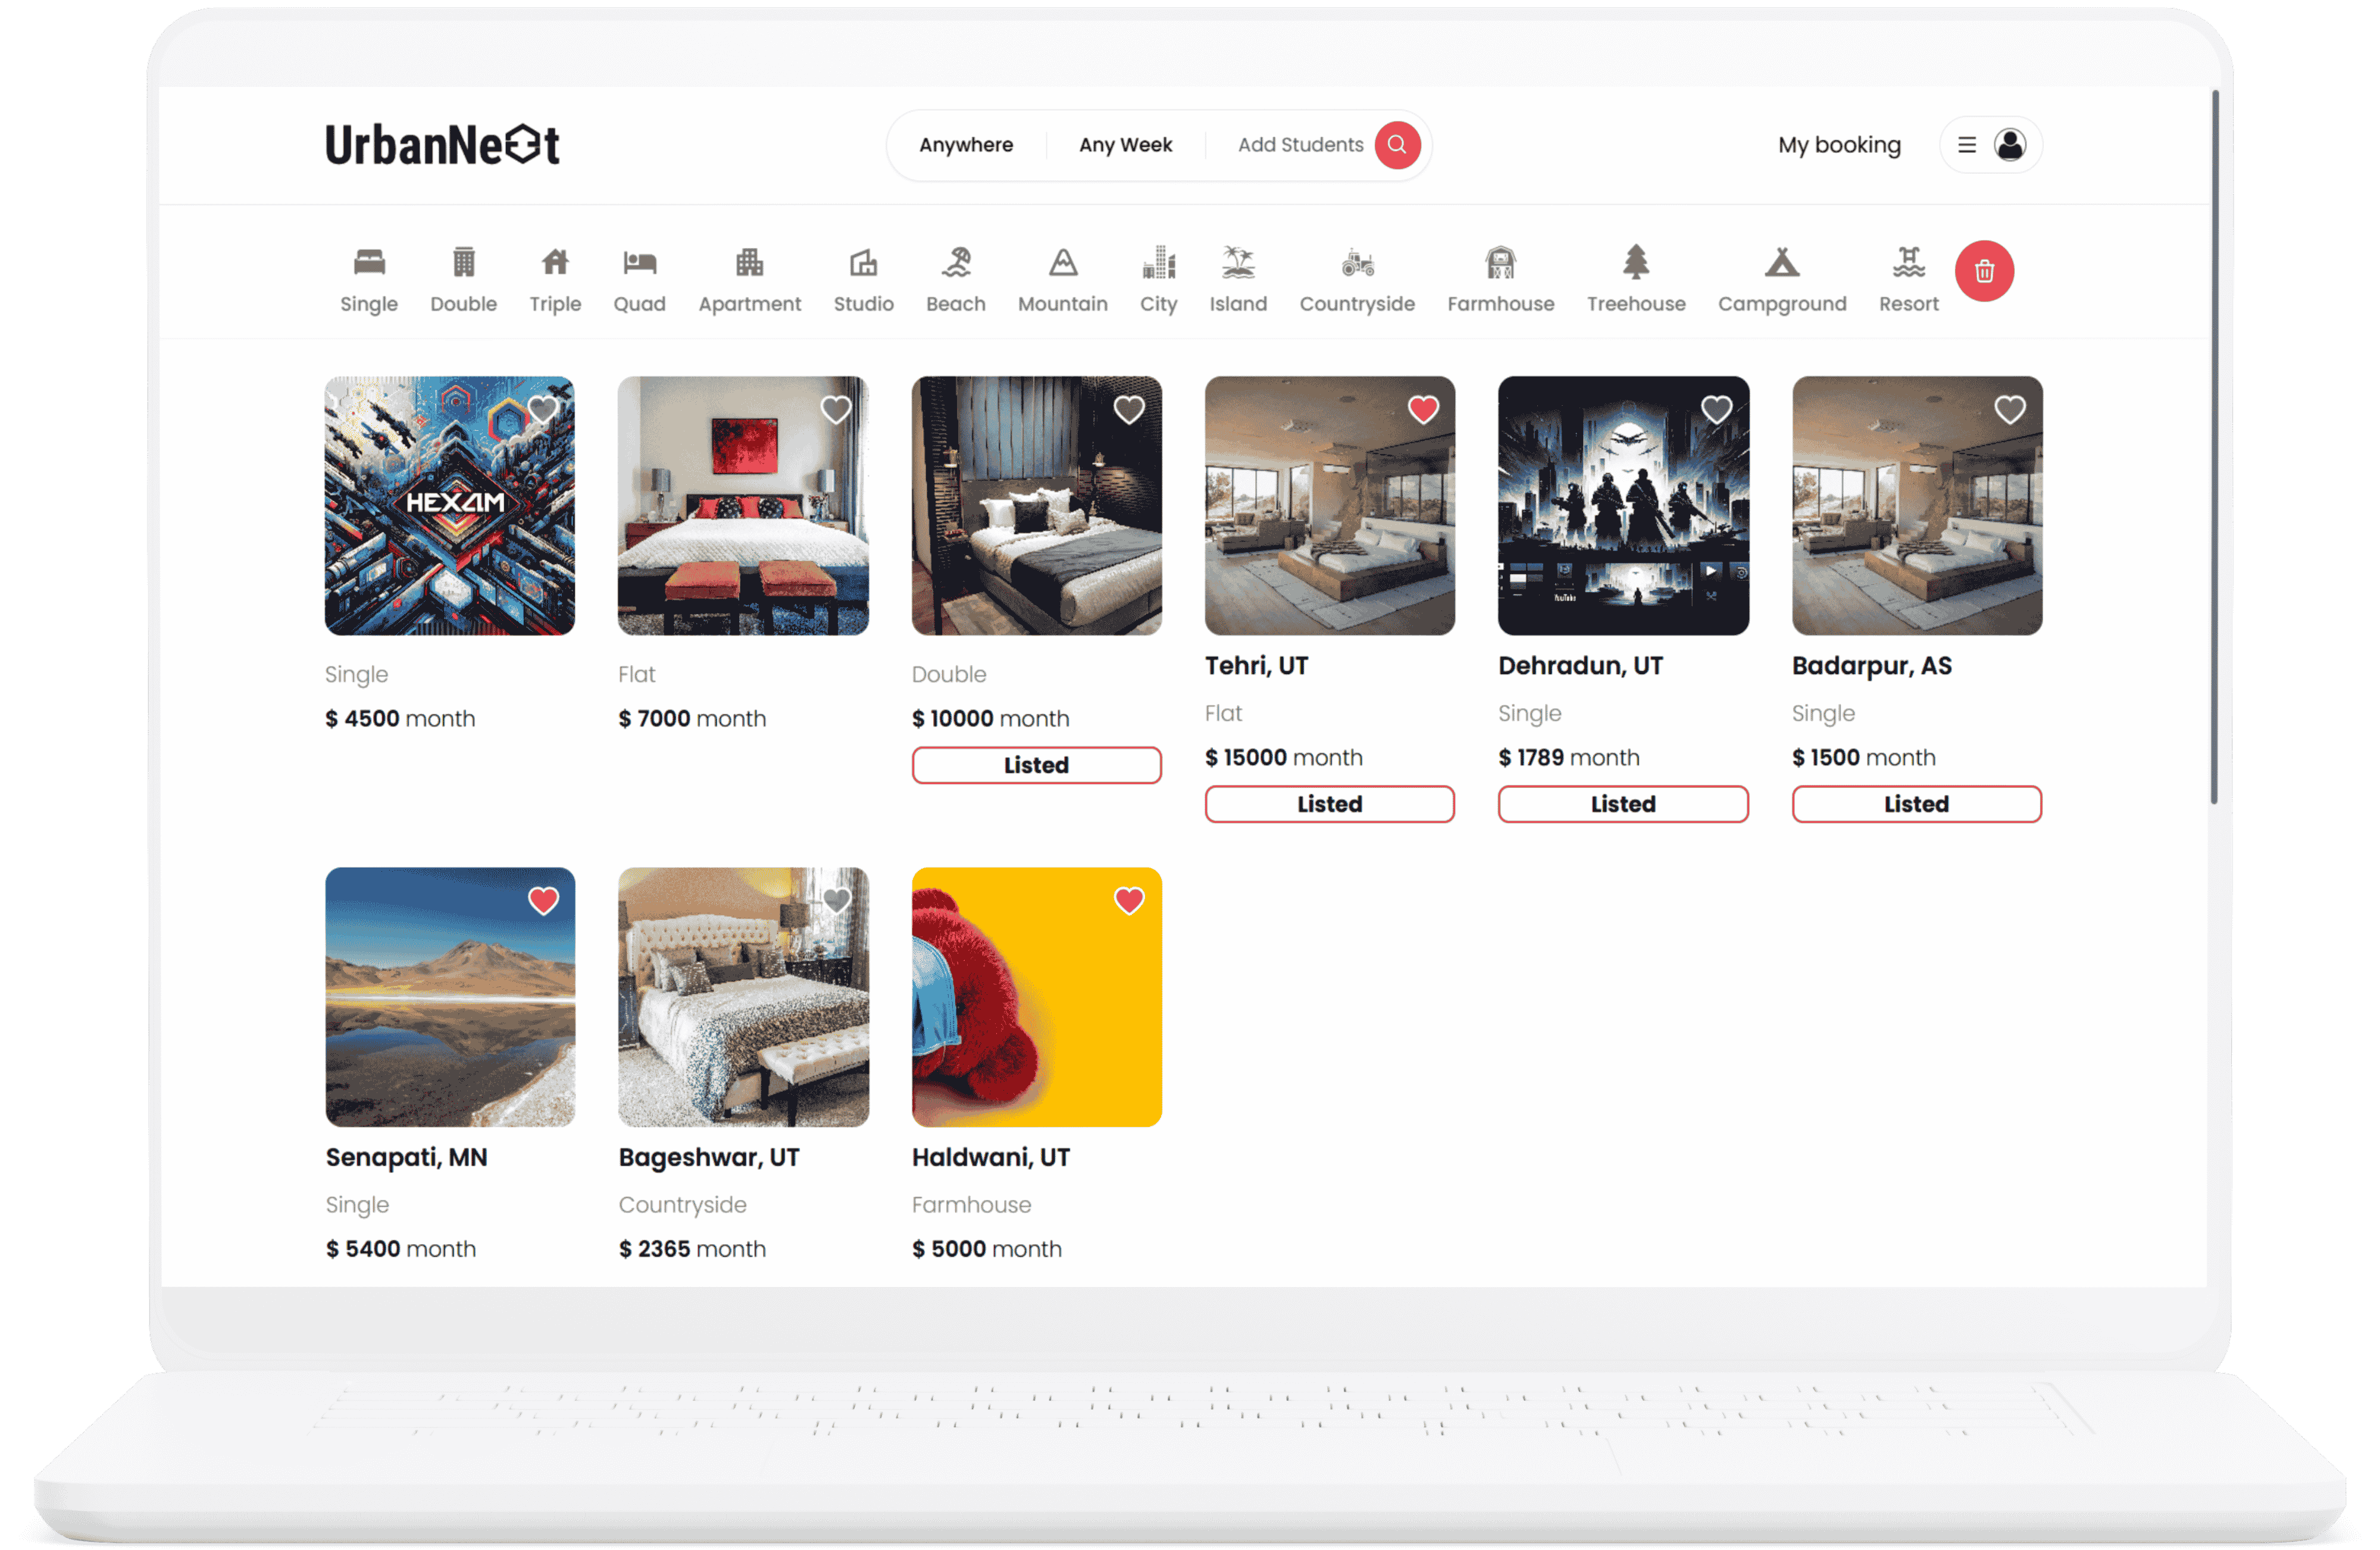Select the Mountain category tab
The width and height of the screenshot is (2380, 1550).
(1062, 281)
